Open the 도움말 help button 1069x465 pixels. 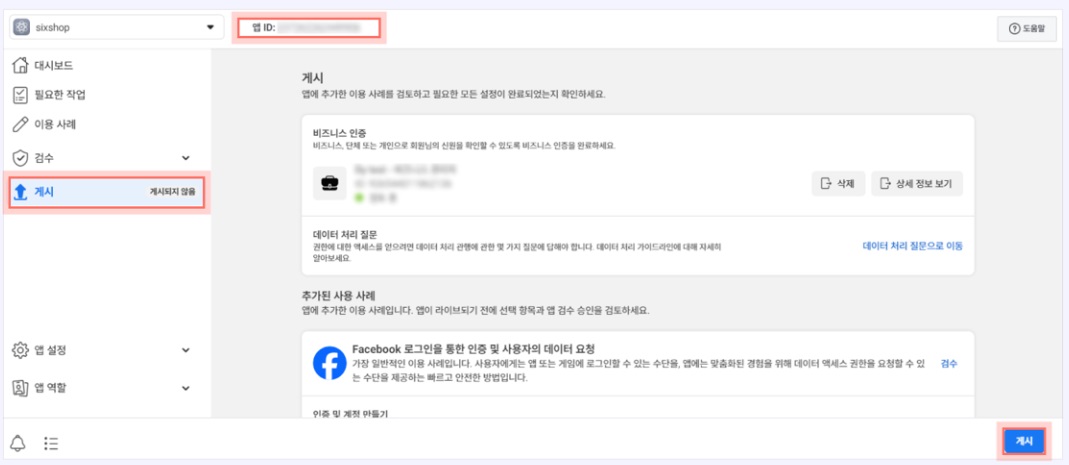point(1026,29)
